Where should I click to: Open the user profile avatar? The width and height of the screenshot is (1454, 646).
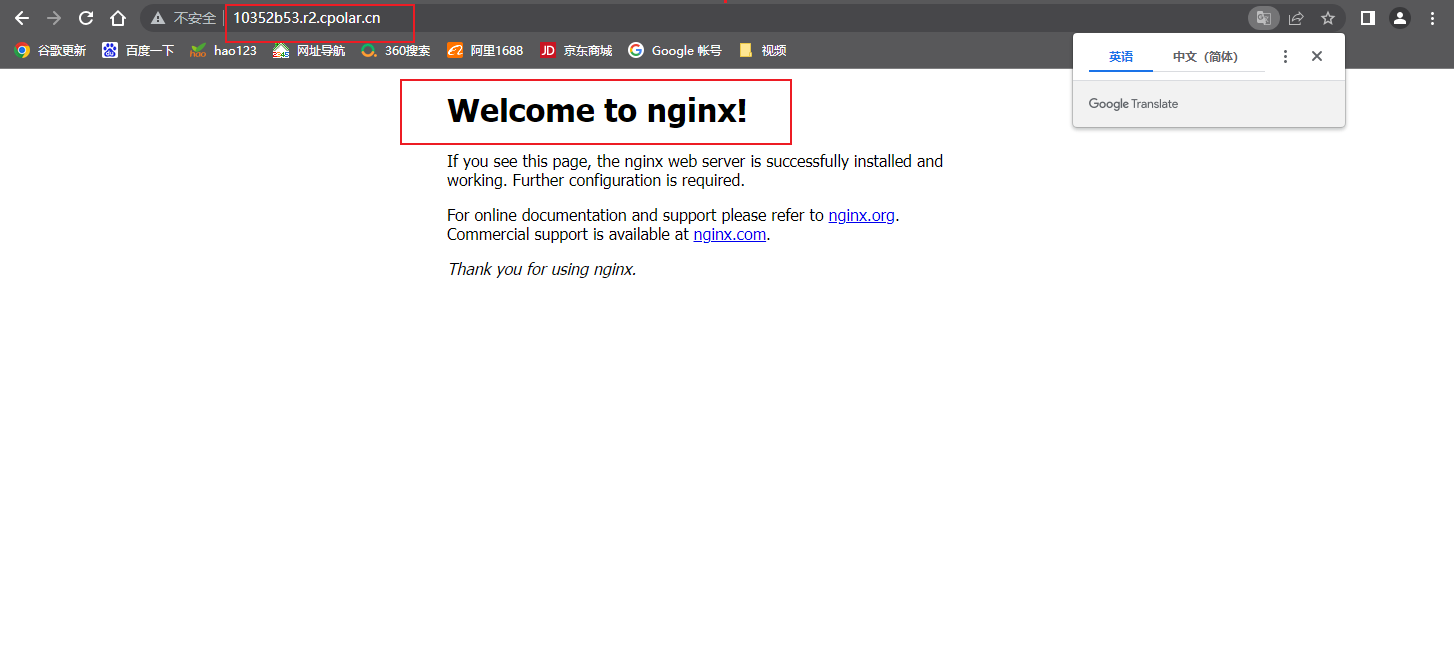point(1400,18)
